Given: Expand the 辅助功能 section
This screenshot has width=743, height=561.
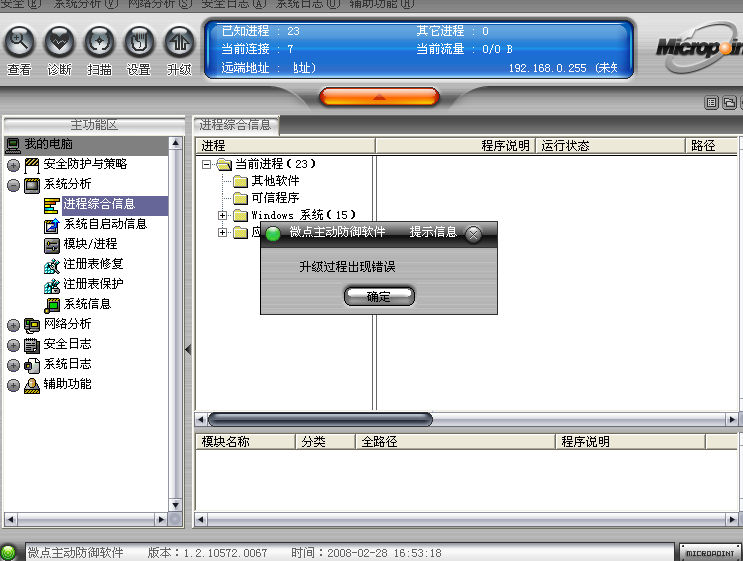Looking at the screenshot, I should click(x=13, y=386).
